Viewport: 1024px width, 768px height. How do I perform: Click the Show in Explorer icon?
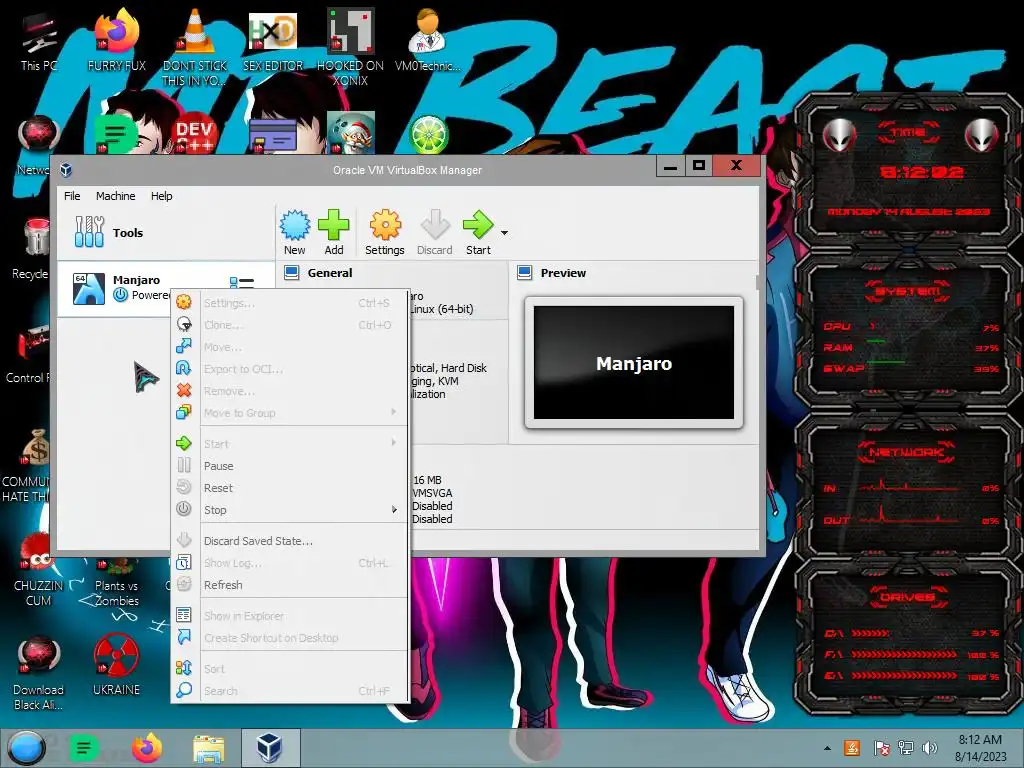tap(184, 615)
